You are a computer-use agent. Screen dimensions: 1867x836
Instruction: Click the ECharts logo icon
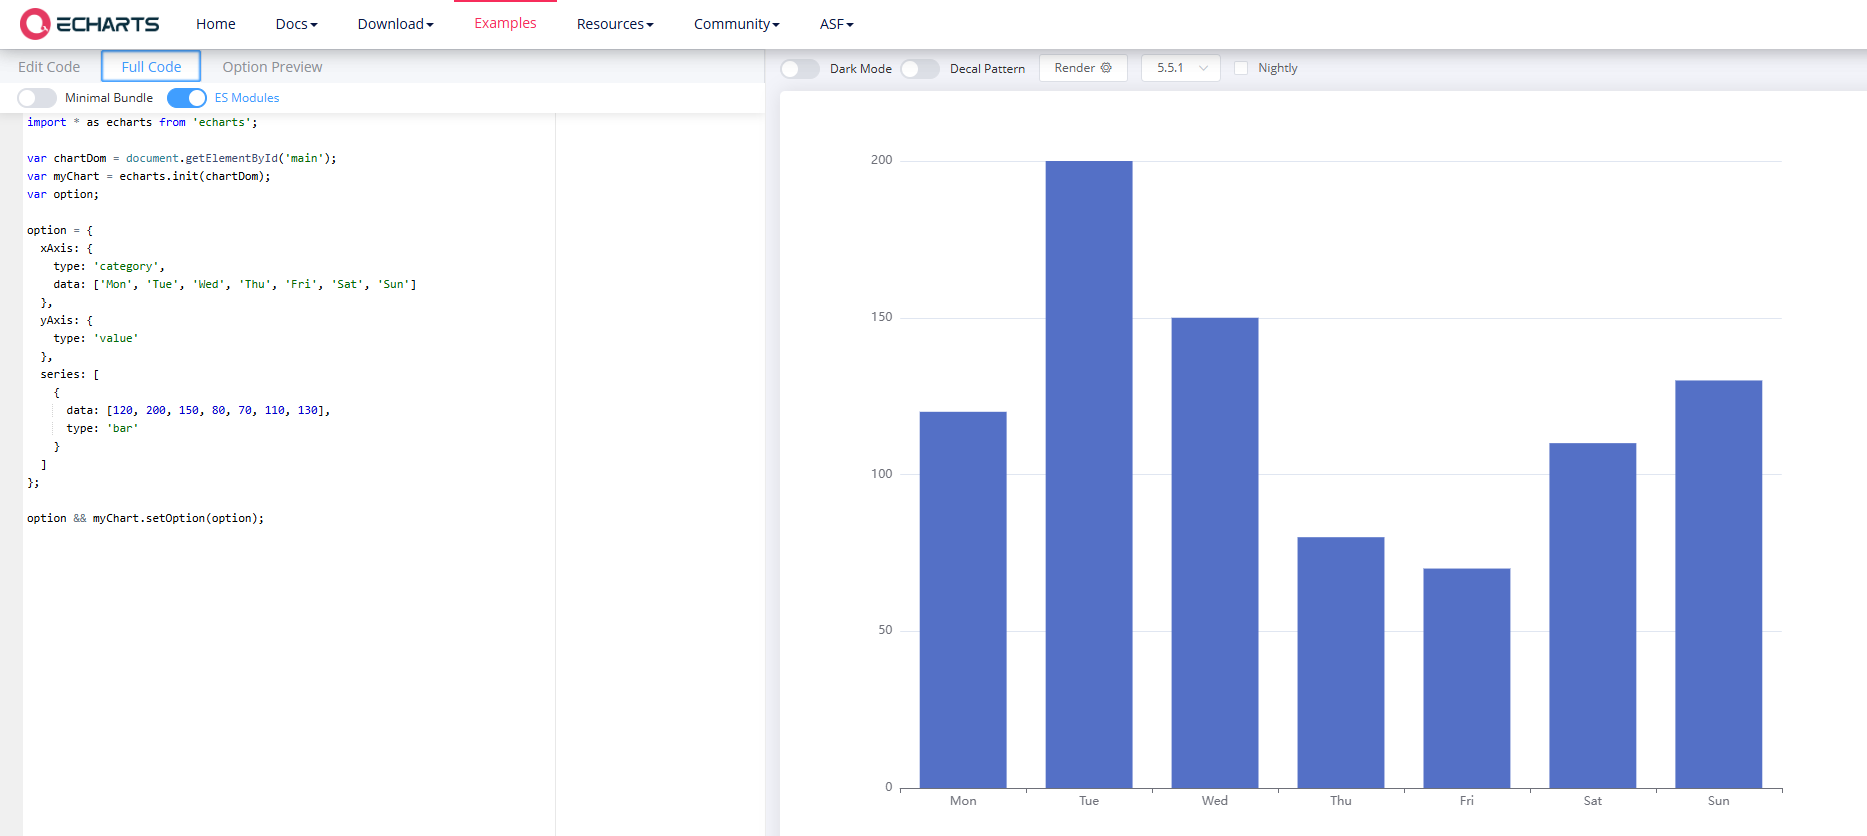tap(35, 24)
